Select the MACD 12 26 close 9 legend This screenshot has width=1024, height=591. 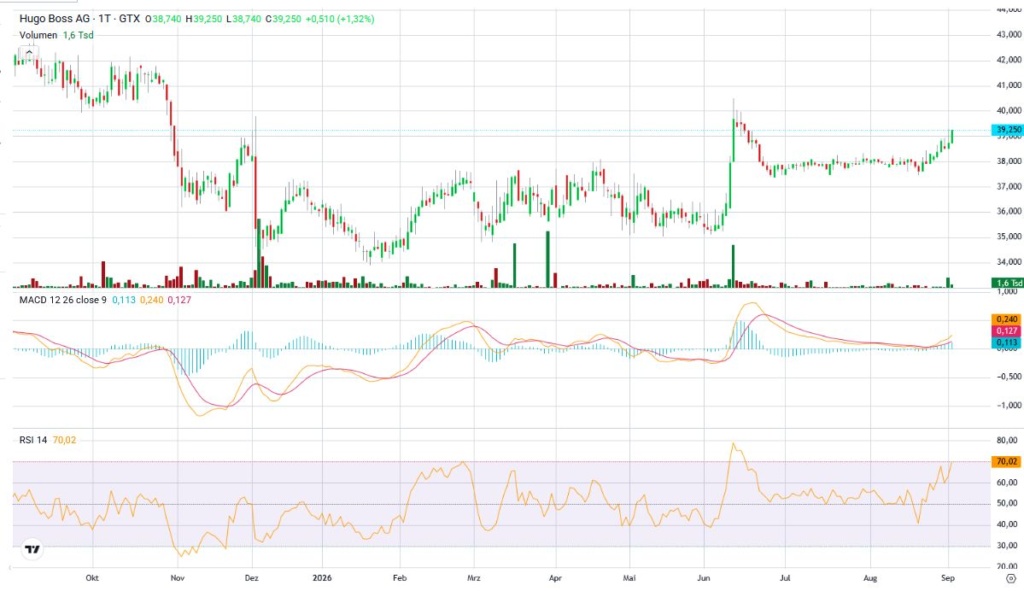point(63,300)
